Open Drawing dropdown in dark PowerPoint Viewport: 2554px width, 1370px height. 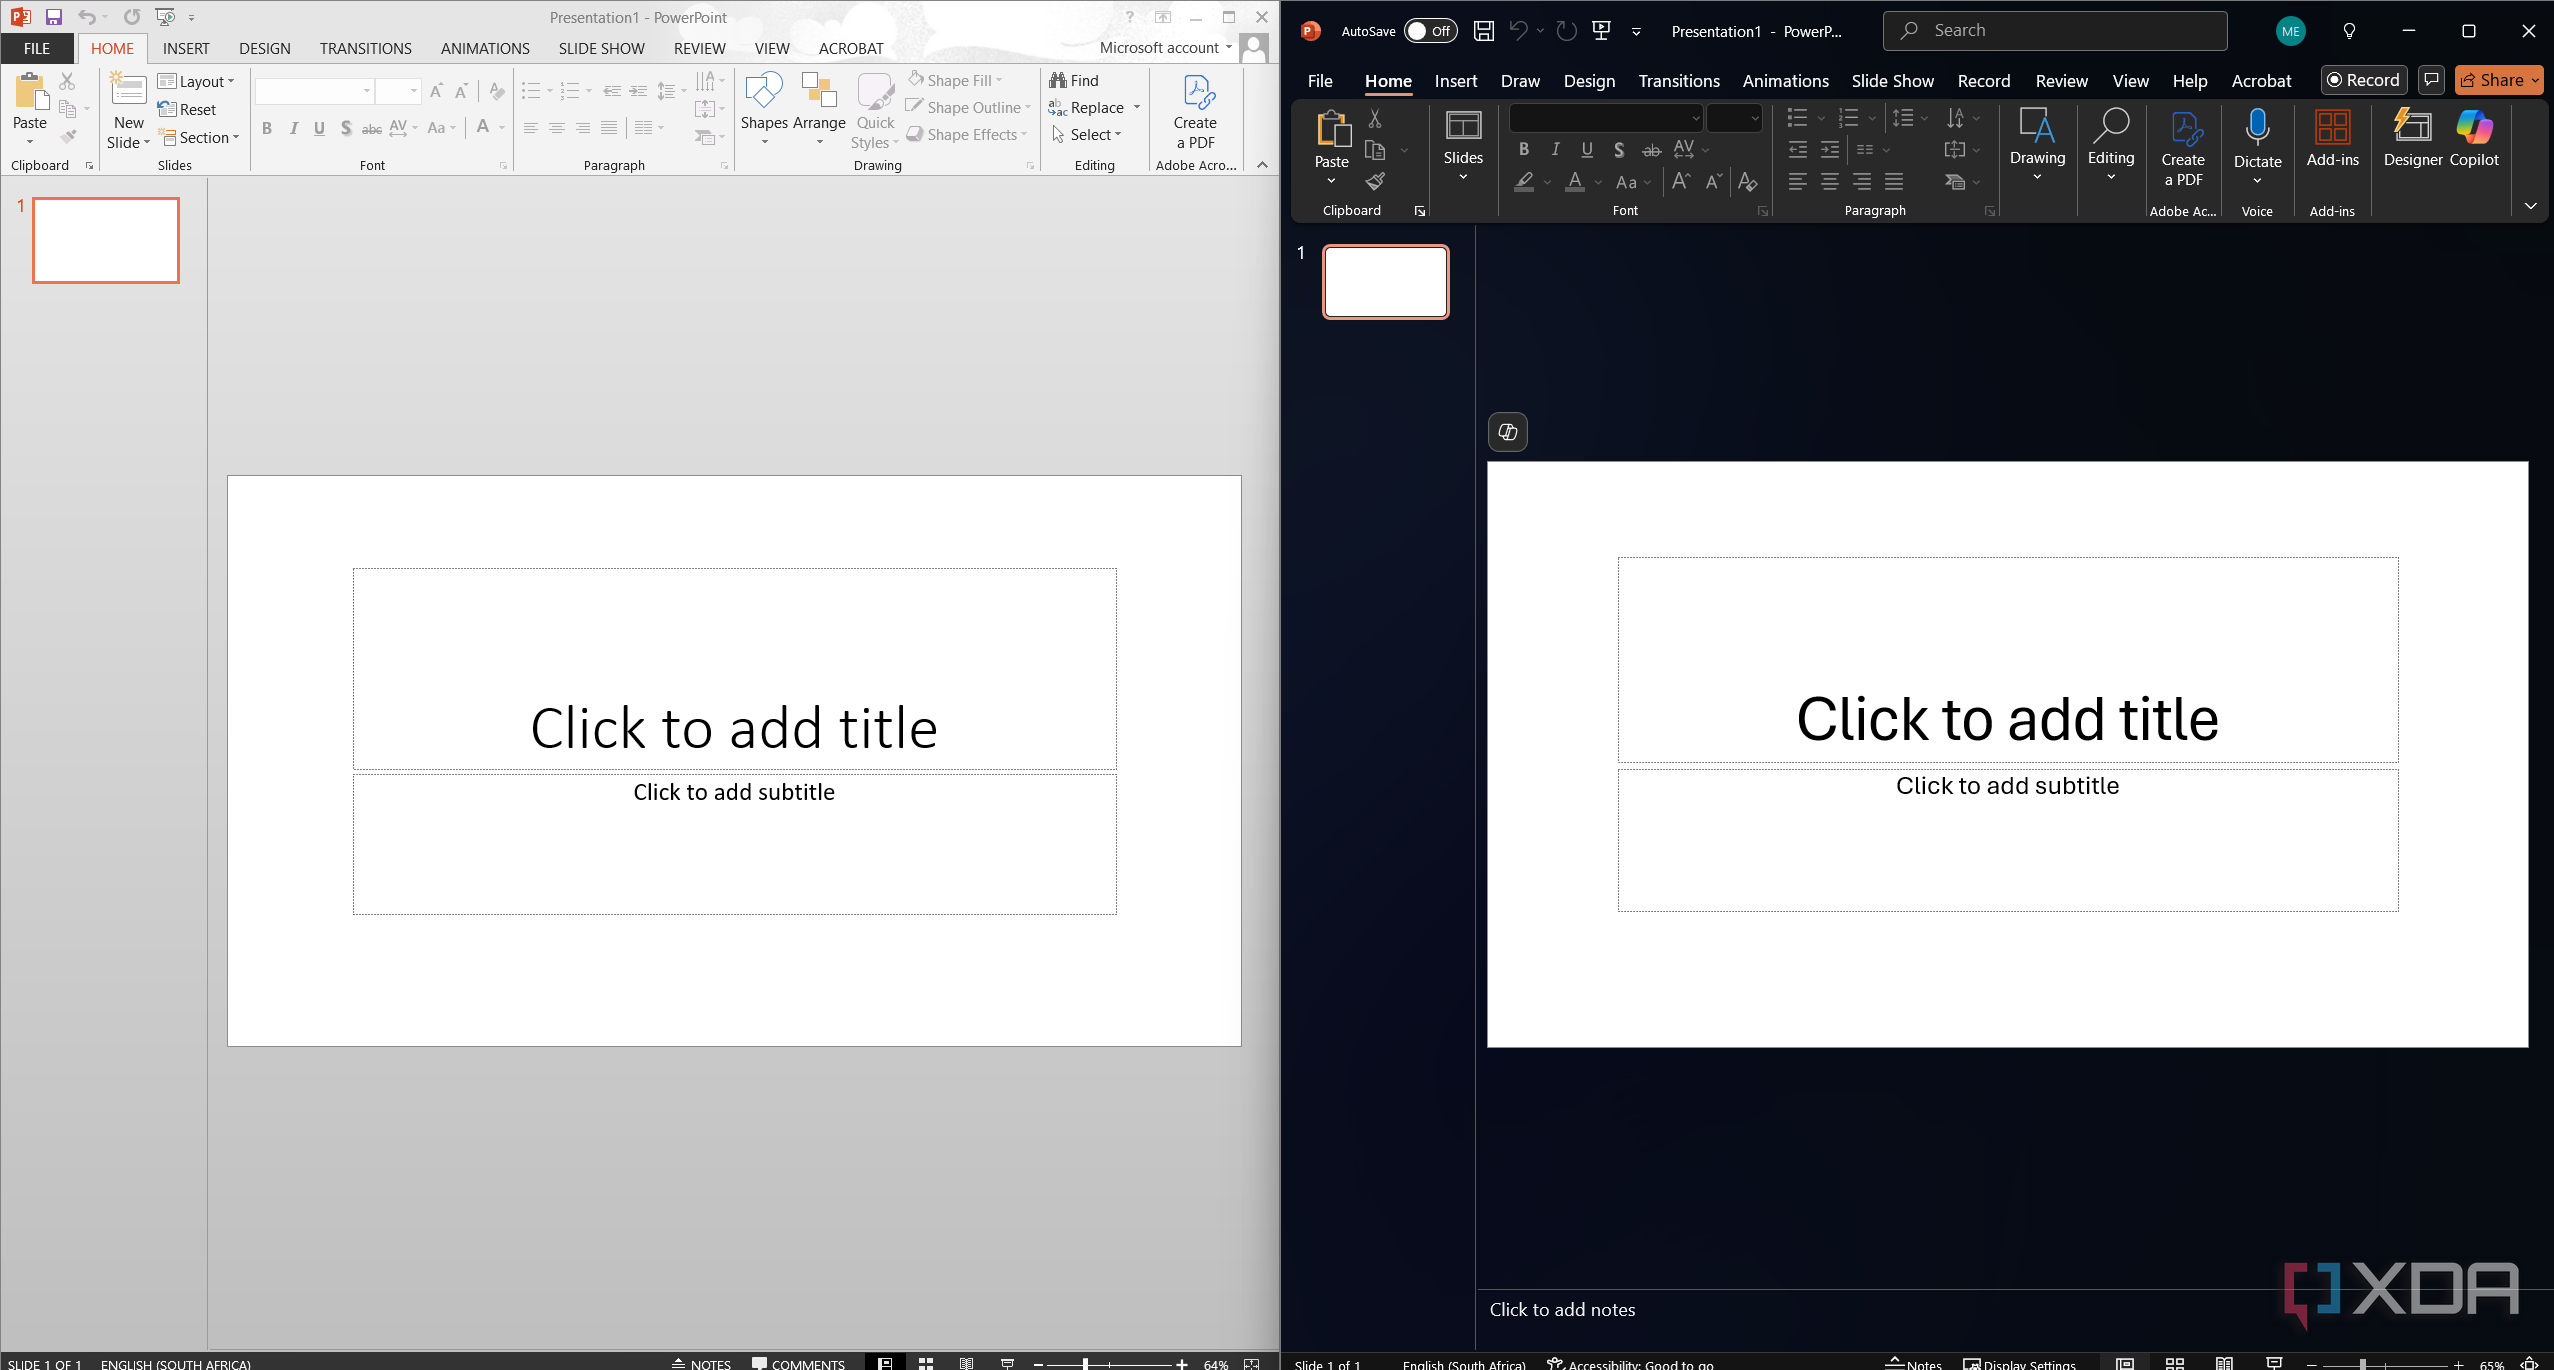(2037, 145)
